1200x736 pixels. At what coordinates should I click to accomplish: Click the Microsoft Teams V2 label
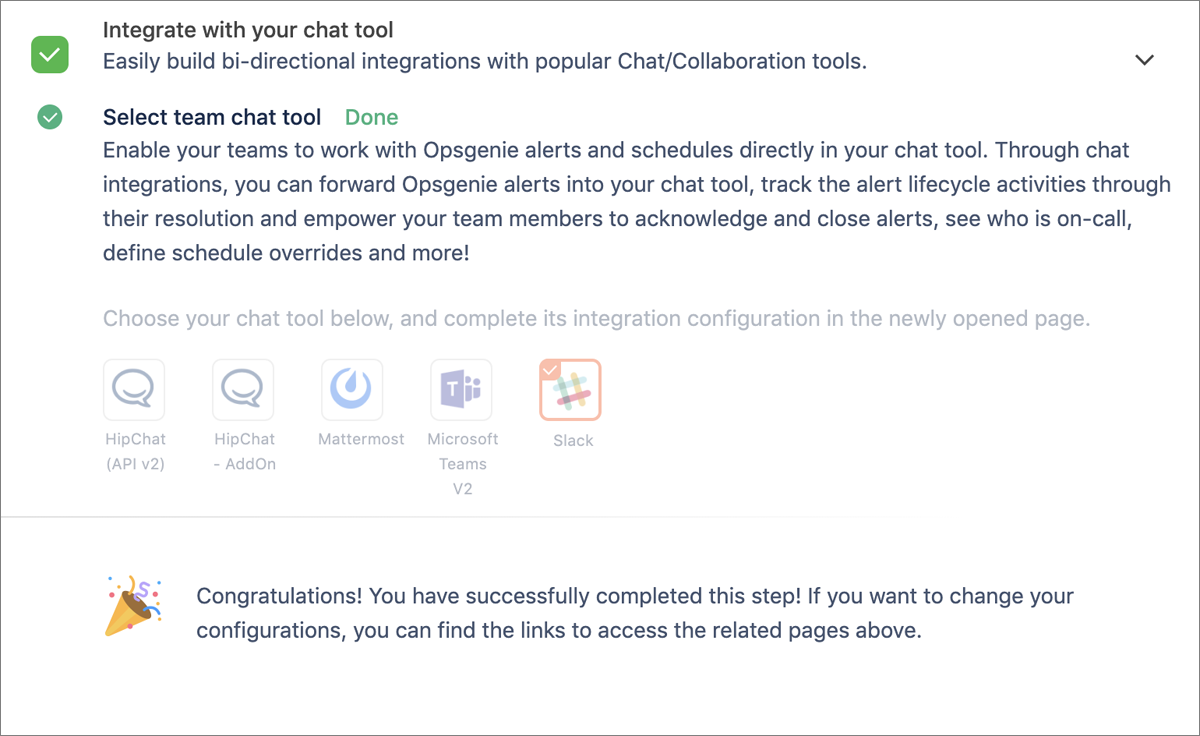(462, 464)
